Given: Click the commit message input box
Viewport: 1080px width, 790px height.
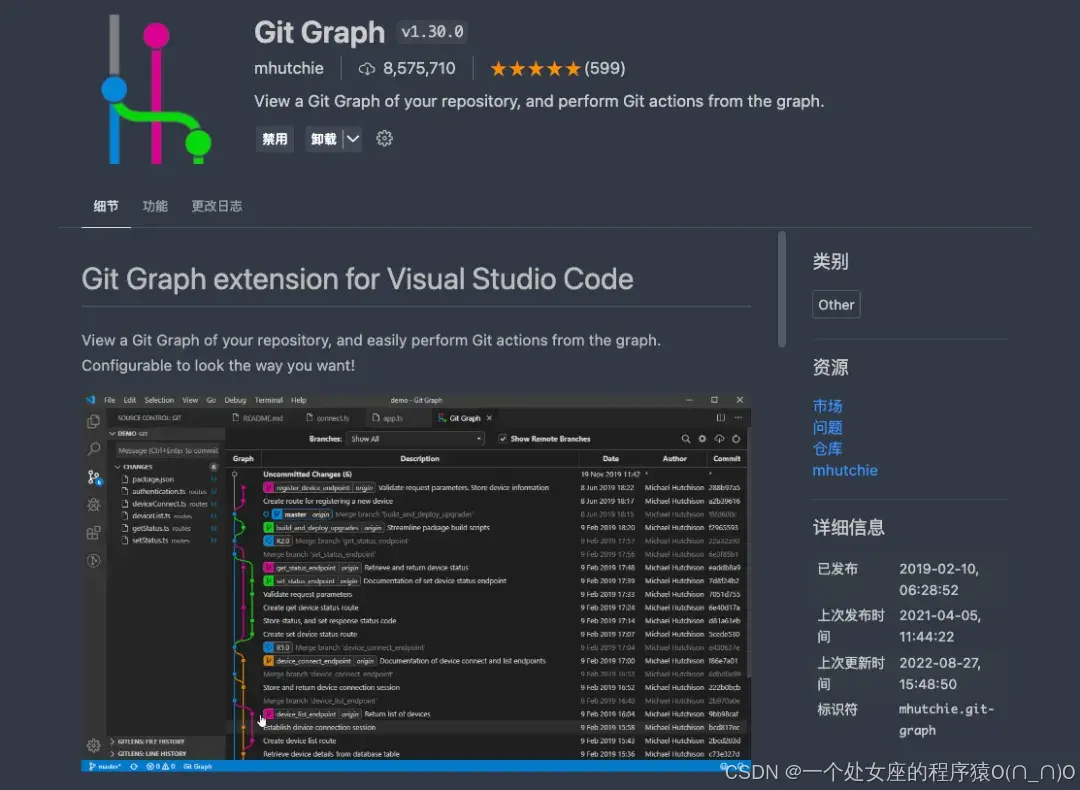Looking at the screenshot, I should (x=167, y=450).
